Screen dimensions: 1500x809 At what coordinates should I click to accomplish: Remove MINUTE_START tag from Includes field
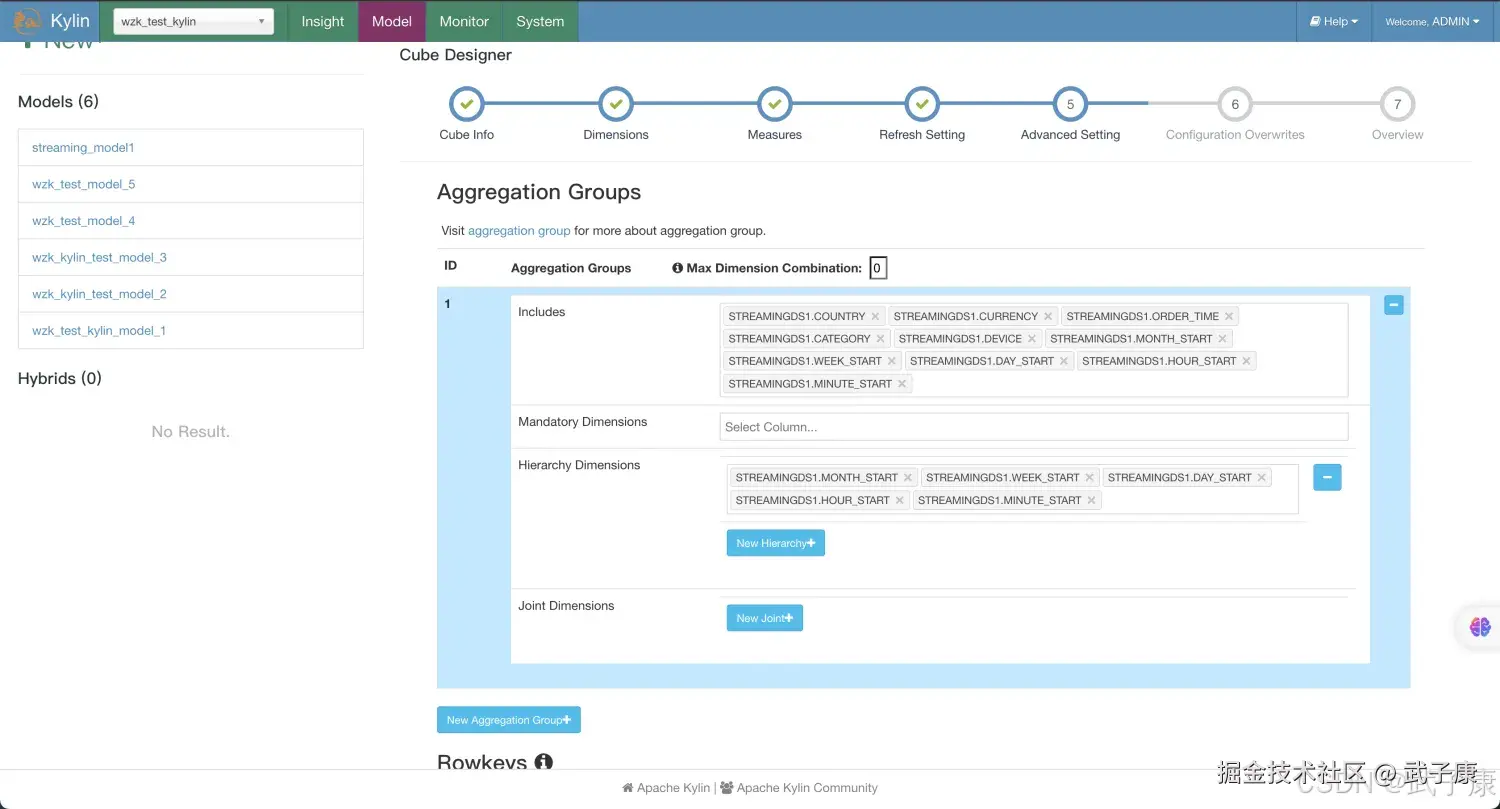coord(902,384)
